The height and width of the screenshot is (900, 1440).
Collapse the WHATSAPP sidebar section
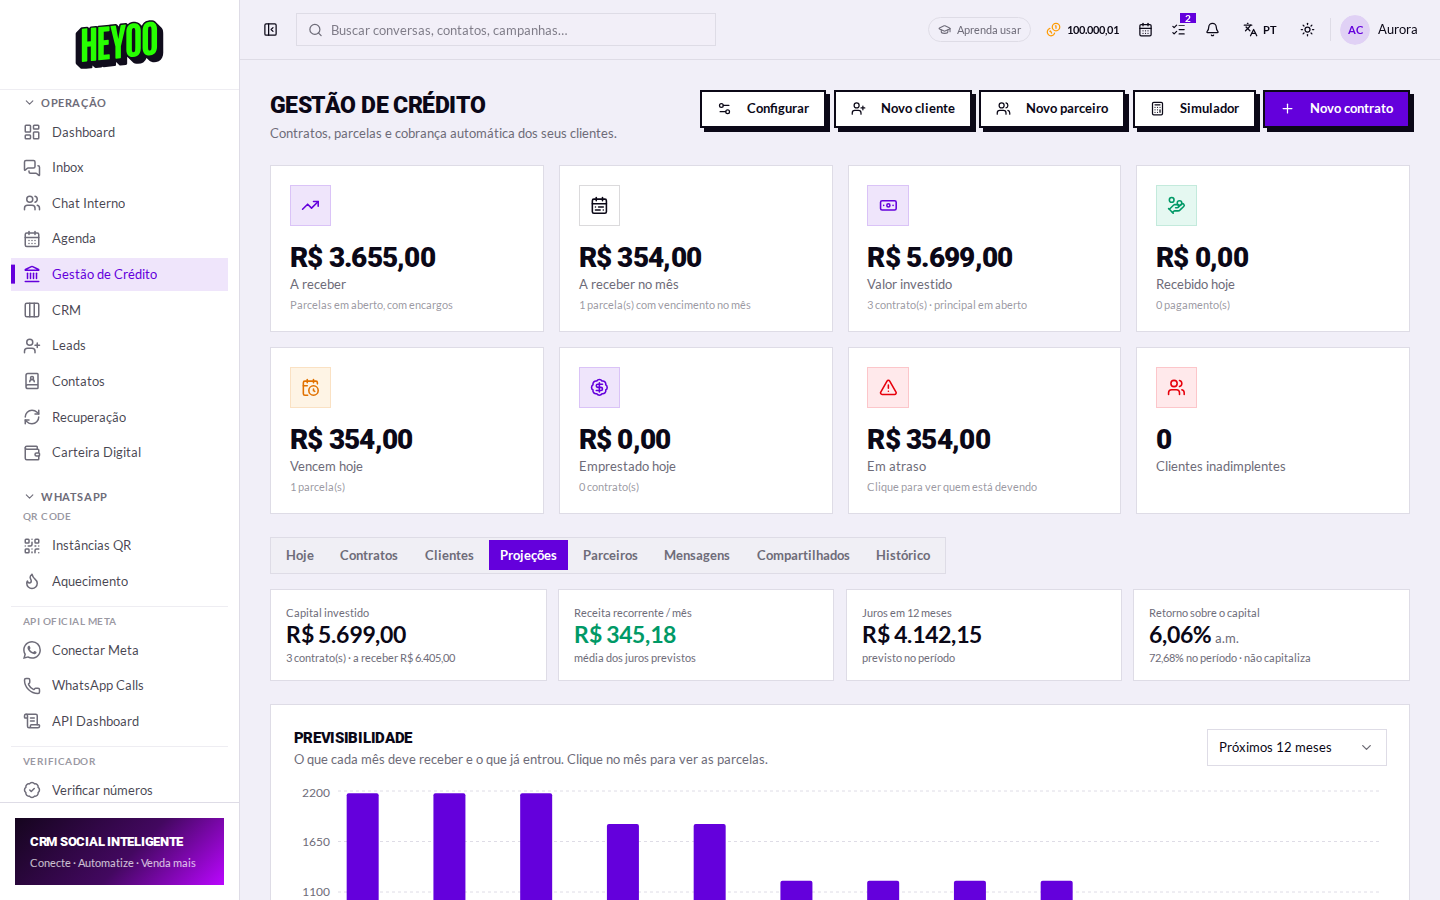[x=65, y=497]
